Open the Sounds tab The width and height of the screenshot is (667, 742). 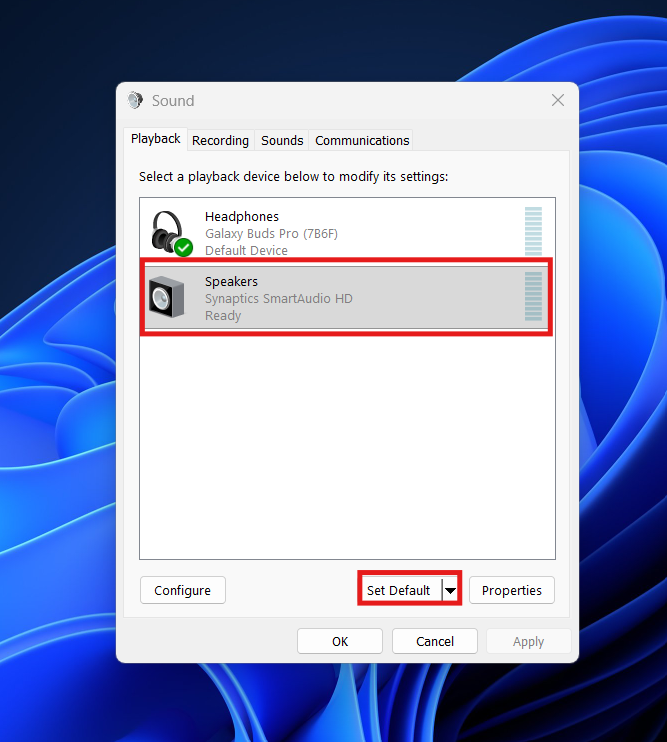(x=282, y=141)
